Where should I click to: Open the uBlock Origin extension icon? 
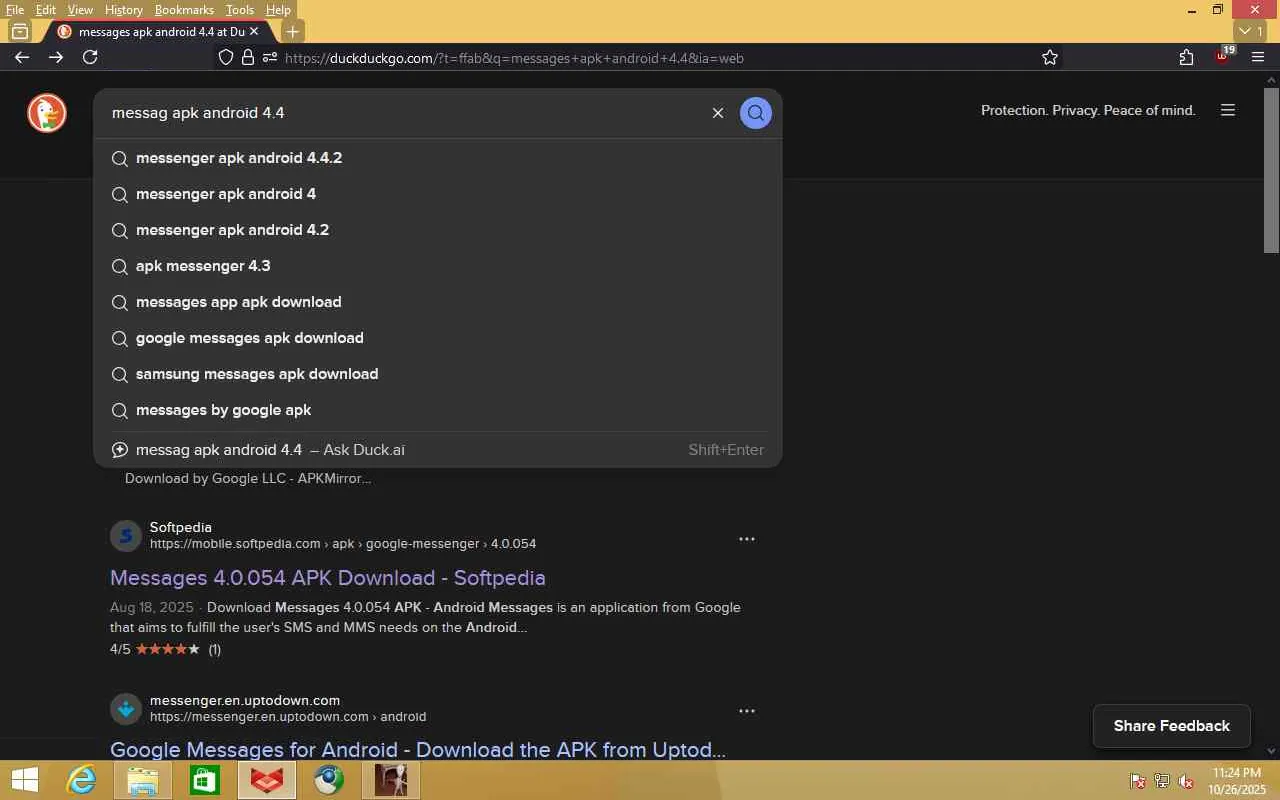click(x=1223, y=56)
